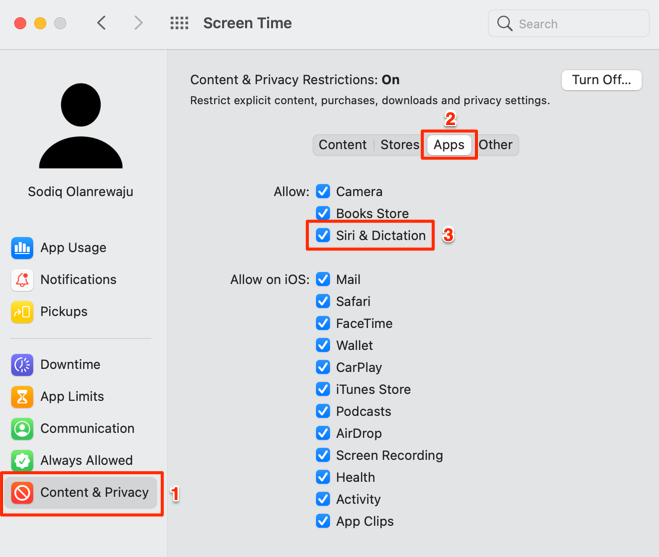
Task: Select the Notifications bell icon
Action: tap(22, 280)
